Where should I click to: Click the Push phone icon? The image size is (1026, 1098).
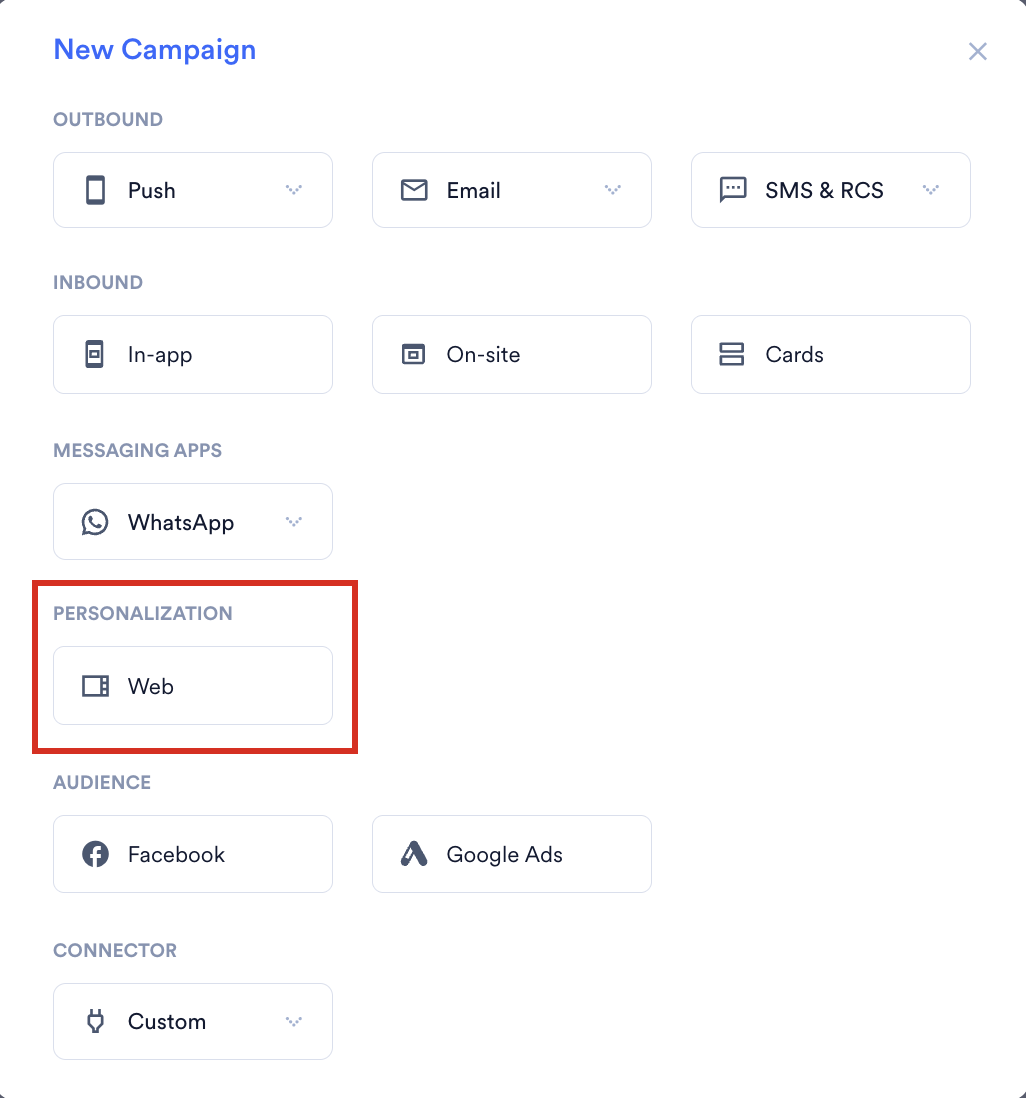95,190
